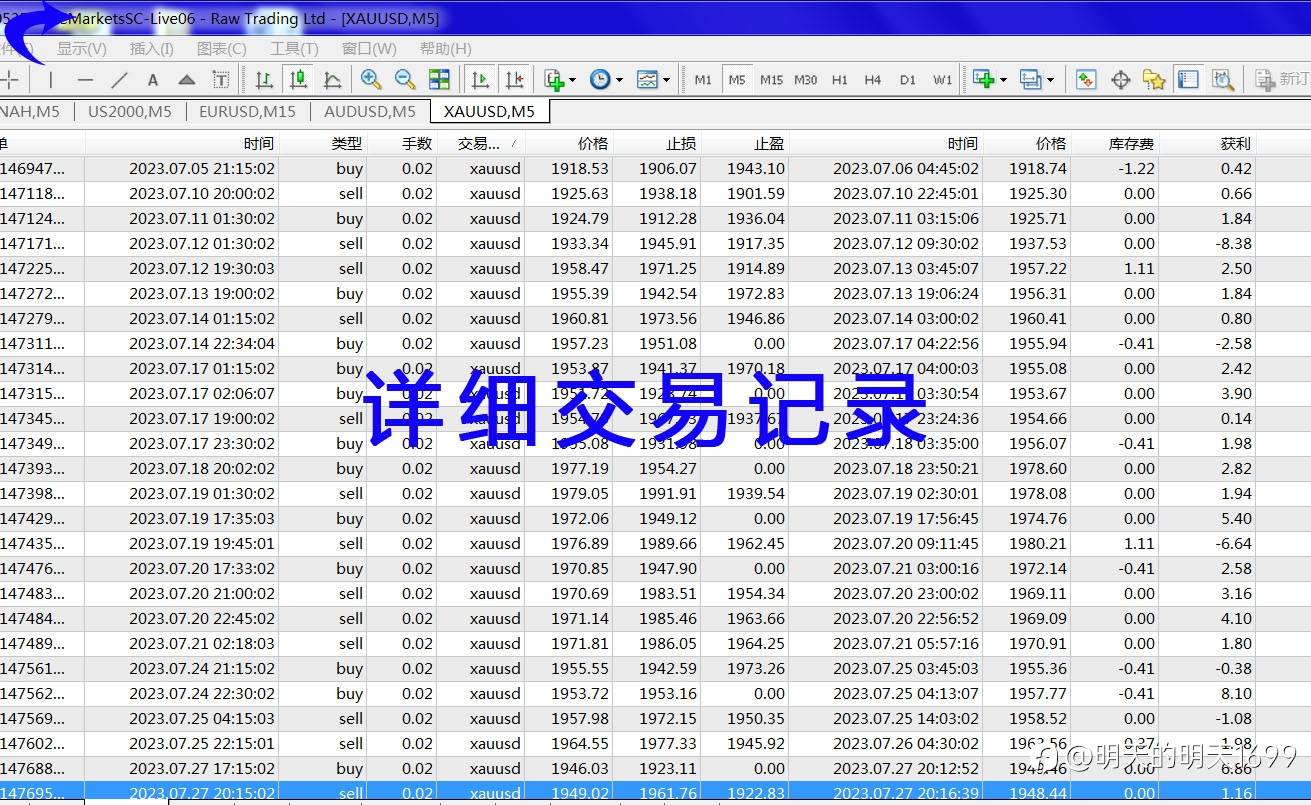1311x805 pixels.
Task: Open the 图表(C) menu
Action: click(x=221, y=48)
